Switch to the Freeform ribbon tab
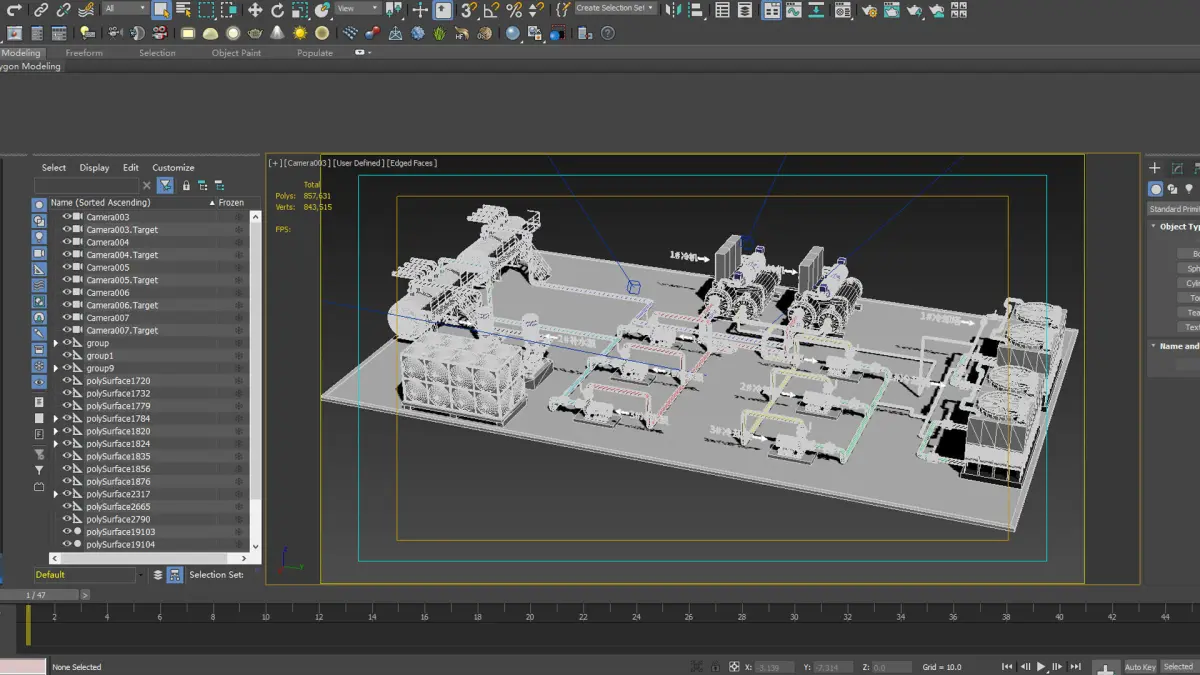 [84, 53]
